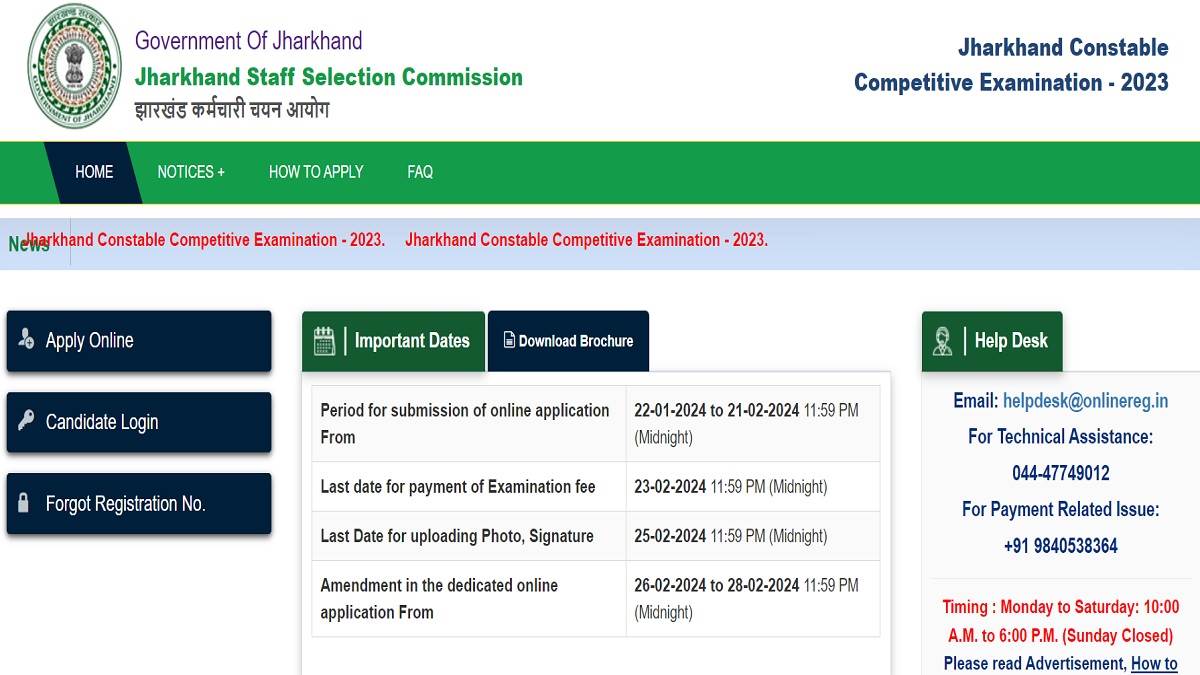Open the HOME menu item
1200x675 pixels.
94,172
